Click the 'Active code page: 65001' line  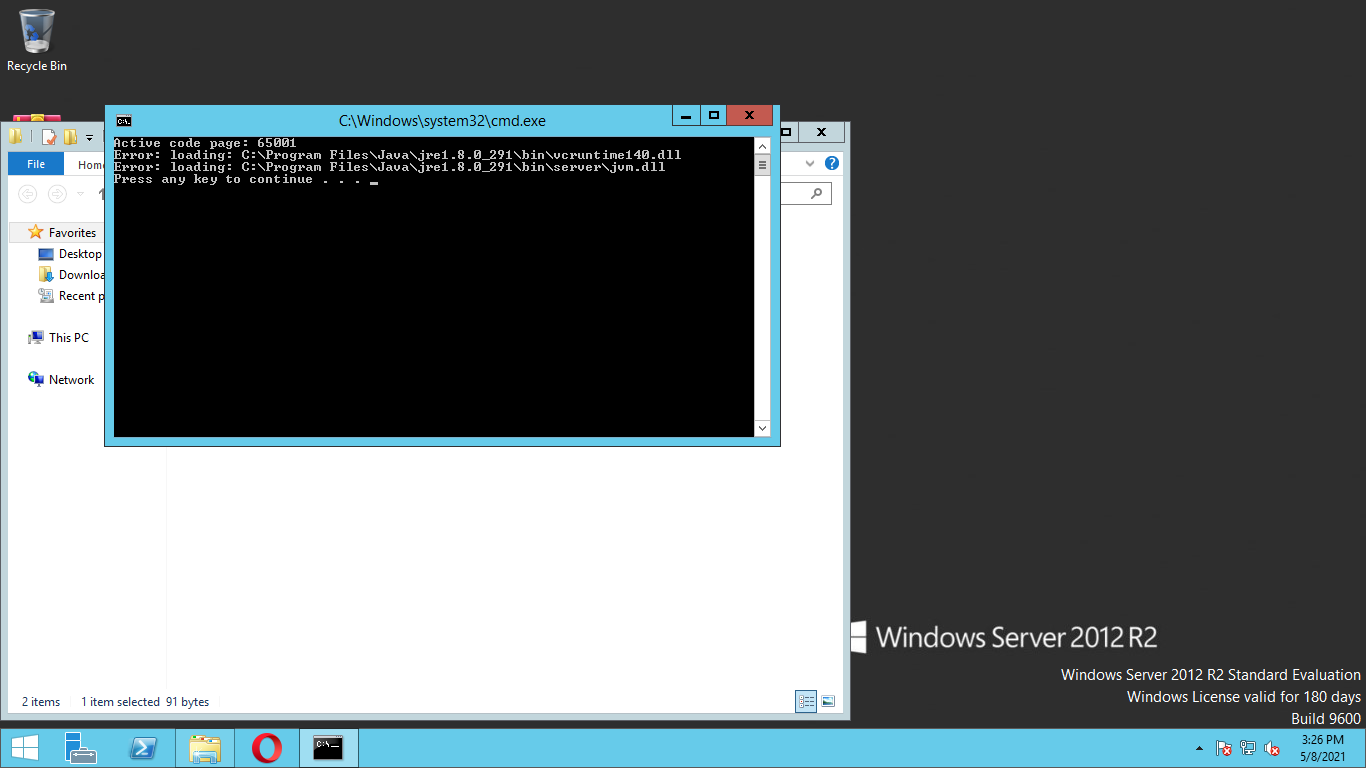(205, 143)
